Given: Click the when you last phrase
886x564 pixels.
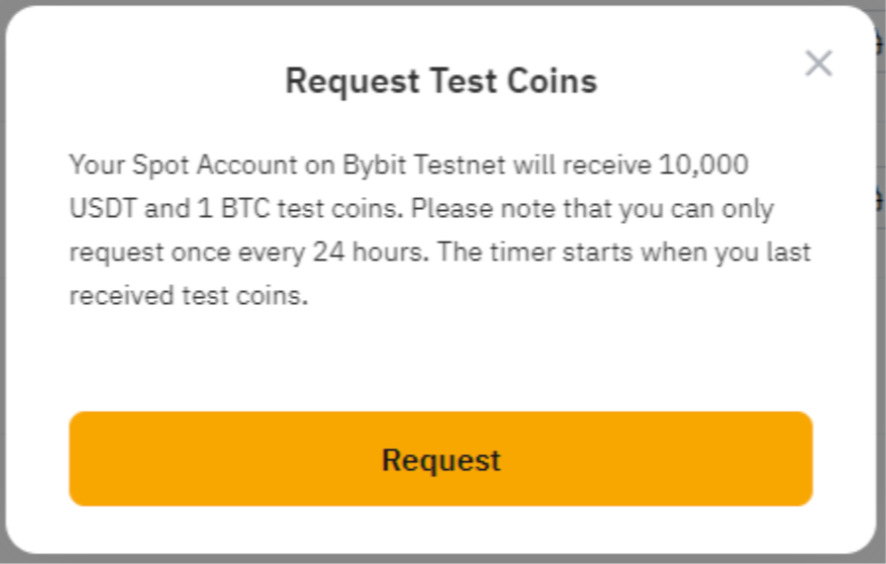Looking at the screenshot, I should (726, 252).
